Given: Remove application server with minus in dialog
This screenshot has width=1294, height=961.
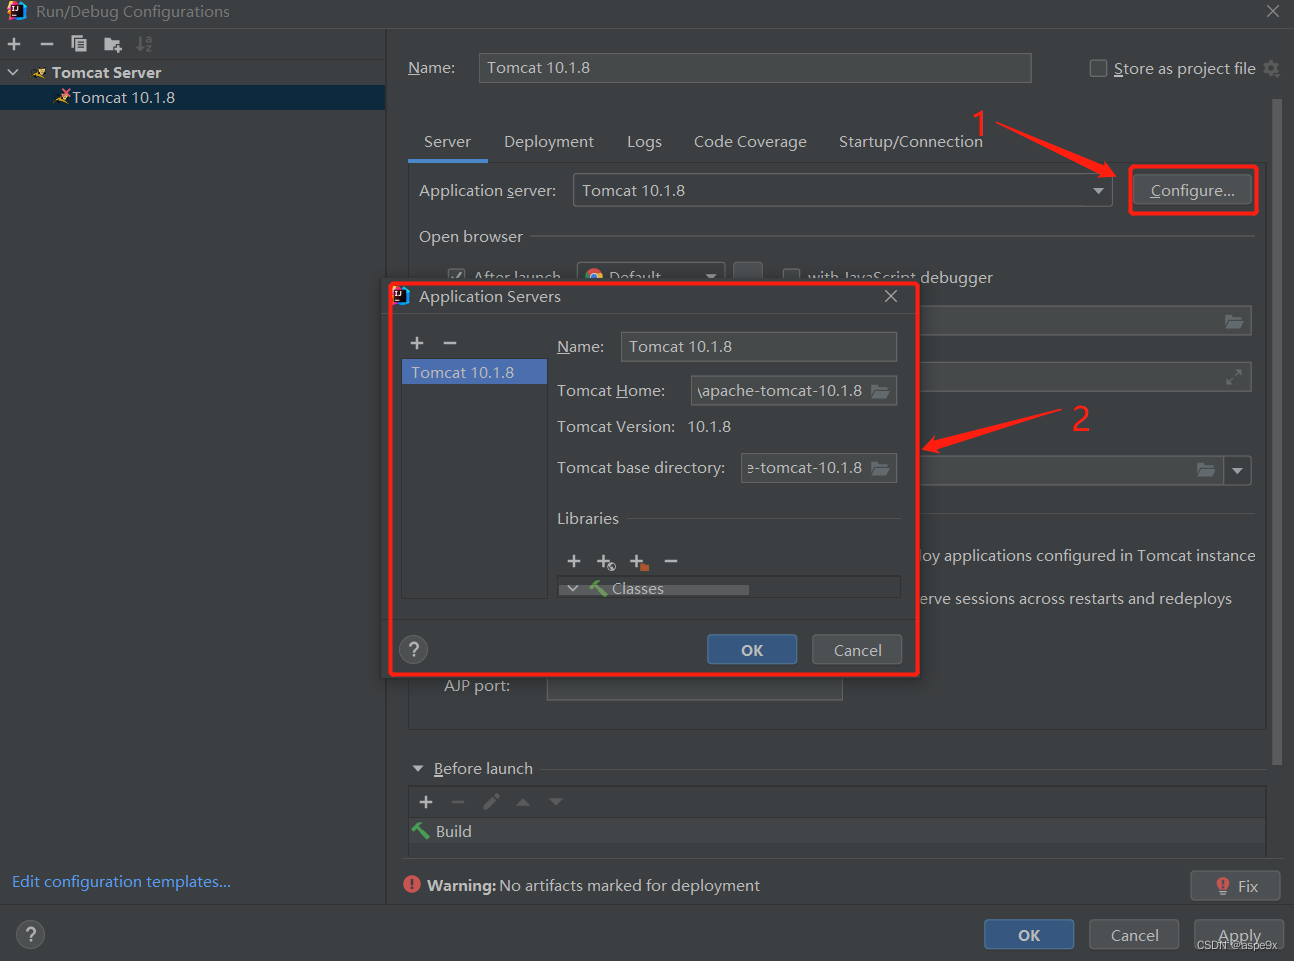Looking at the screenshot, I should coord(450,343).
